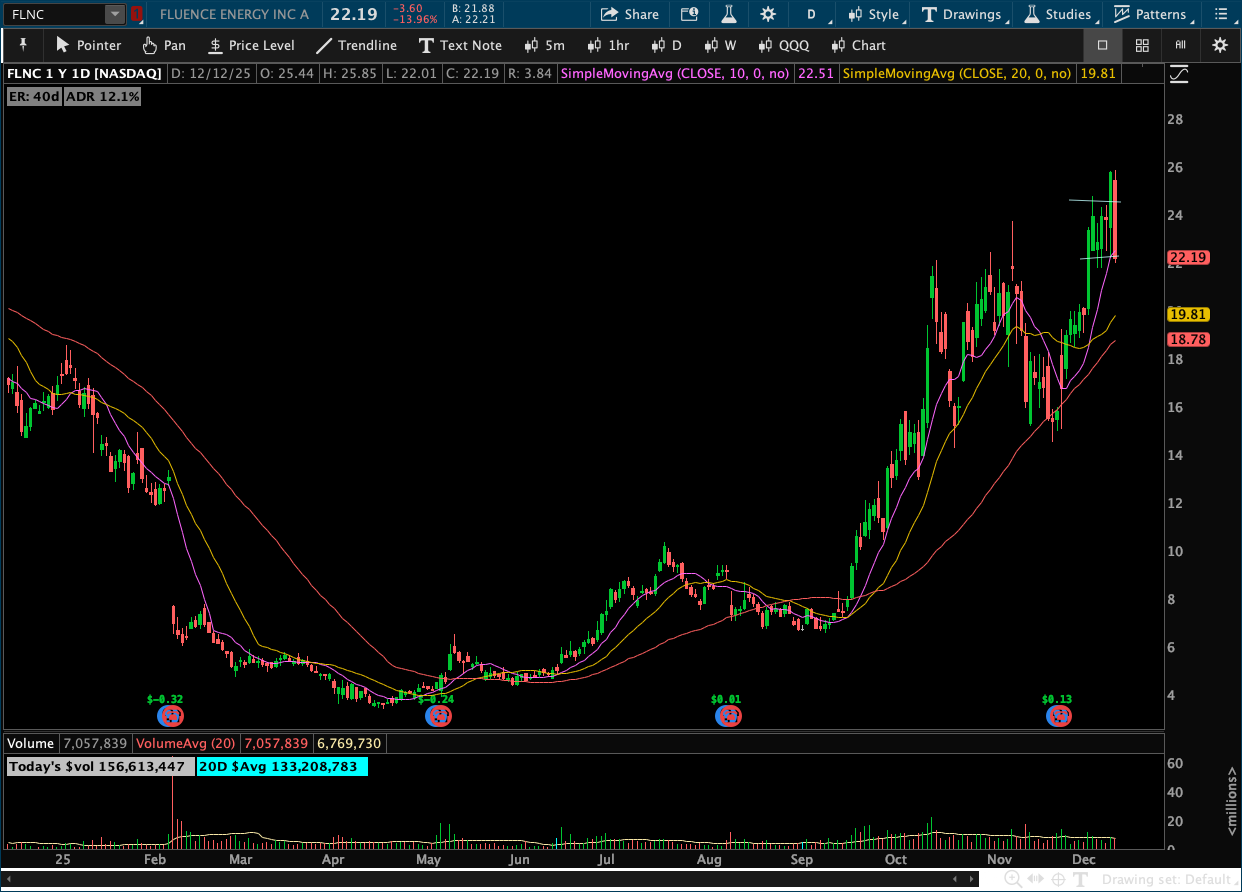The height and width of the screenshot is (892, 1242).
Task: Click the FLNC 1 Y 1D [NASDAQ] chart title
Action: coord(85,74)
